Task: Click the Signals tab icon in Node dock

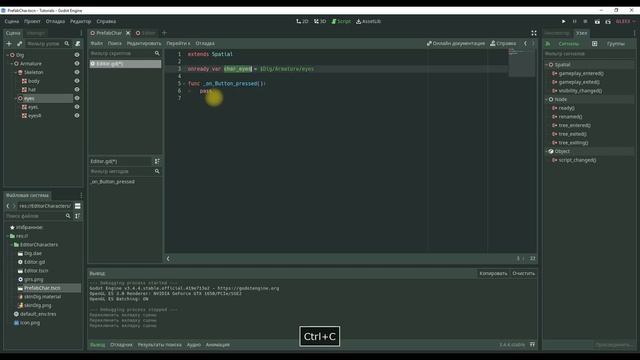Action: [x=548, y=44]
